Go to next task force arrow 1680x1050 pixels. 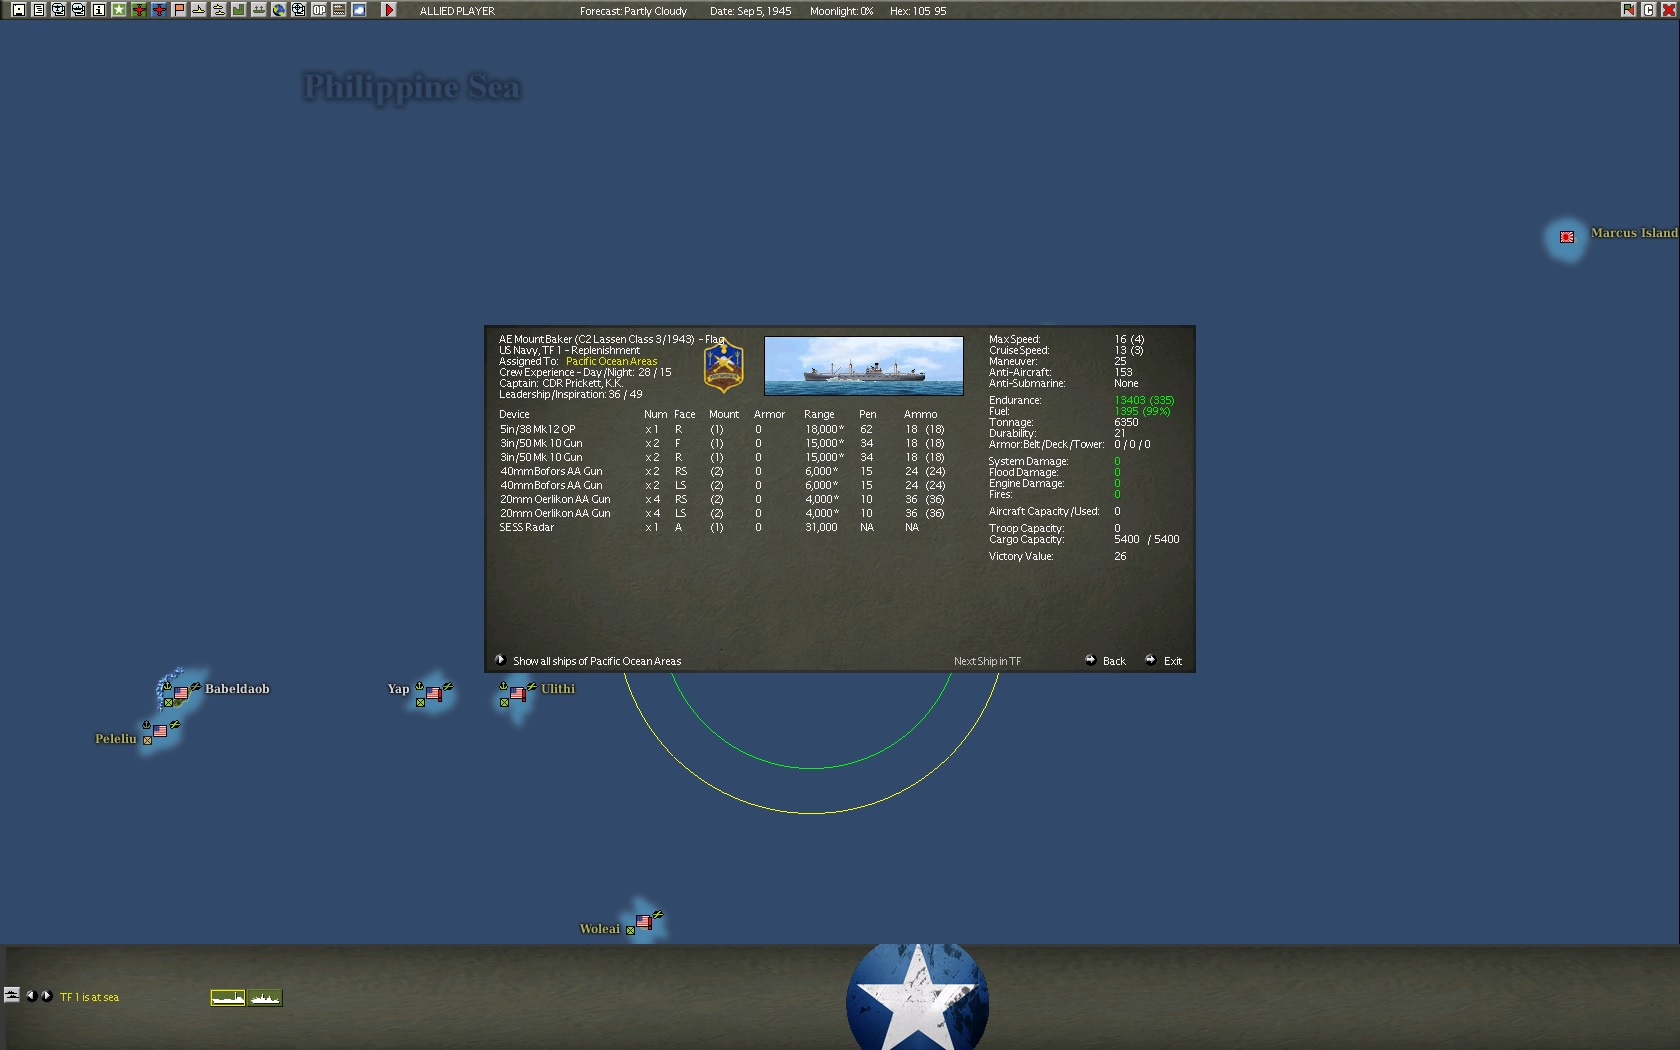tap(46, 995)
